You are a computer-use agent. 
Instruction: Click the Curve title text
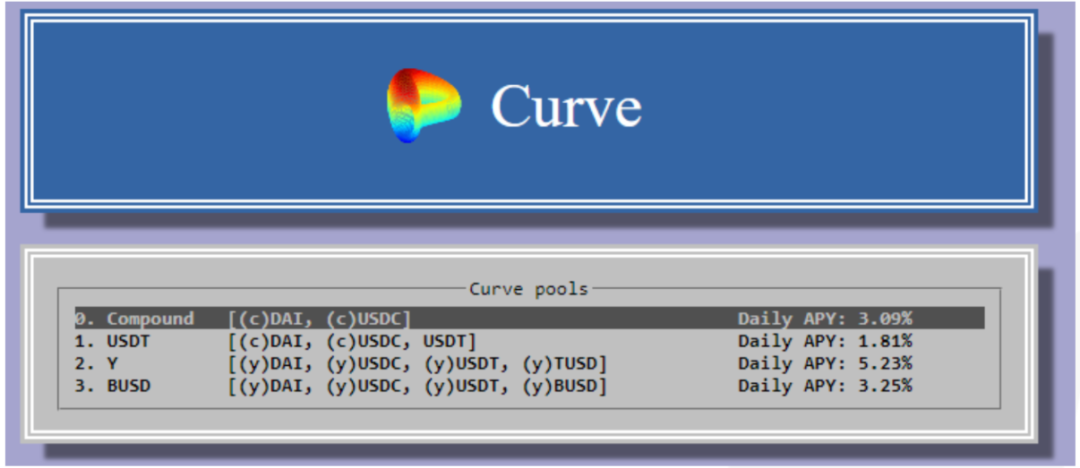[566, 105]
